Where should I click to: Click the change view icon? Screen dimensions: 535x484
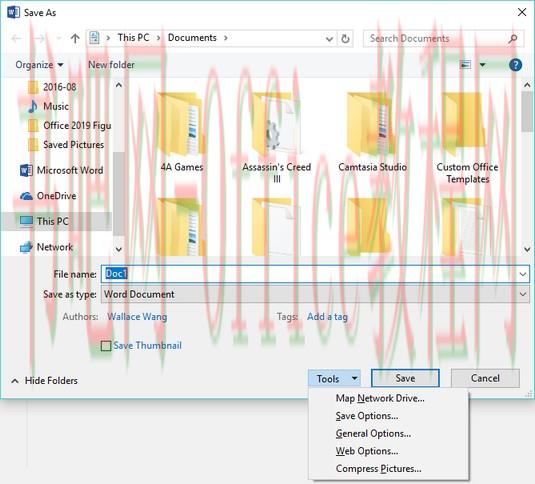click(465, 64)
